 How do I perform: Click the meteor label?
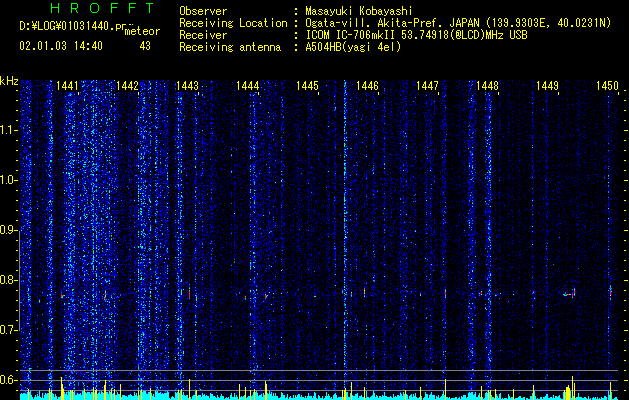(142, 31)
